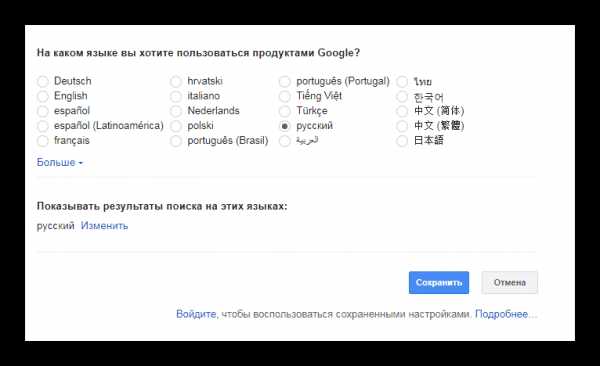The image size is (600, 366).
Task: Select Türkçe radio button
Action: click(284, 111)
